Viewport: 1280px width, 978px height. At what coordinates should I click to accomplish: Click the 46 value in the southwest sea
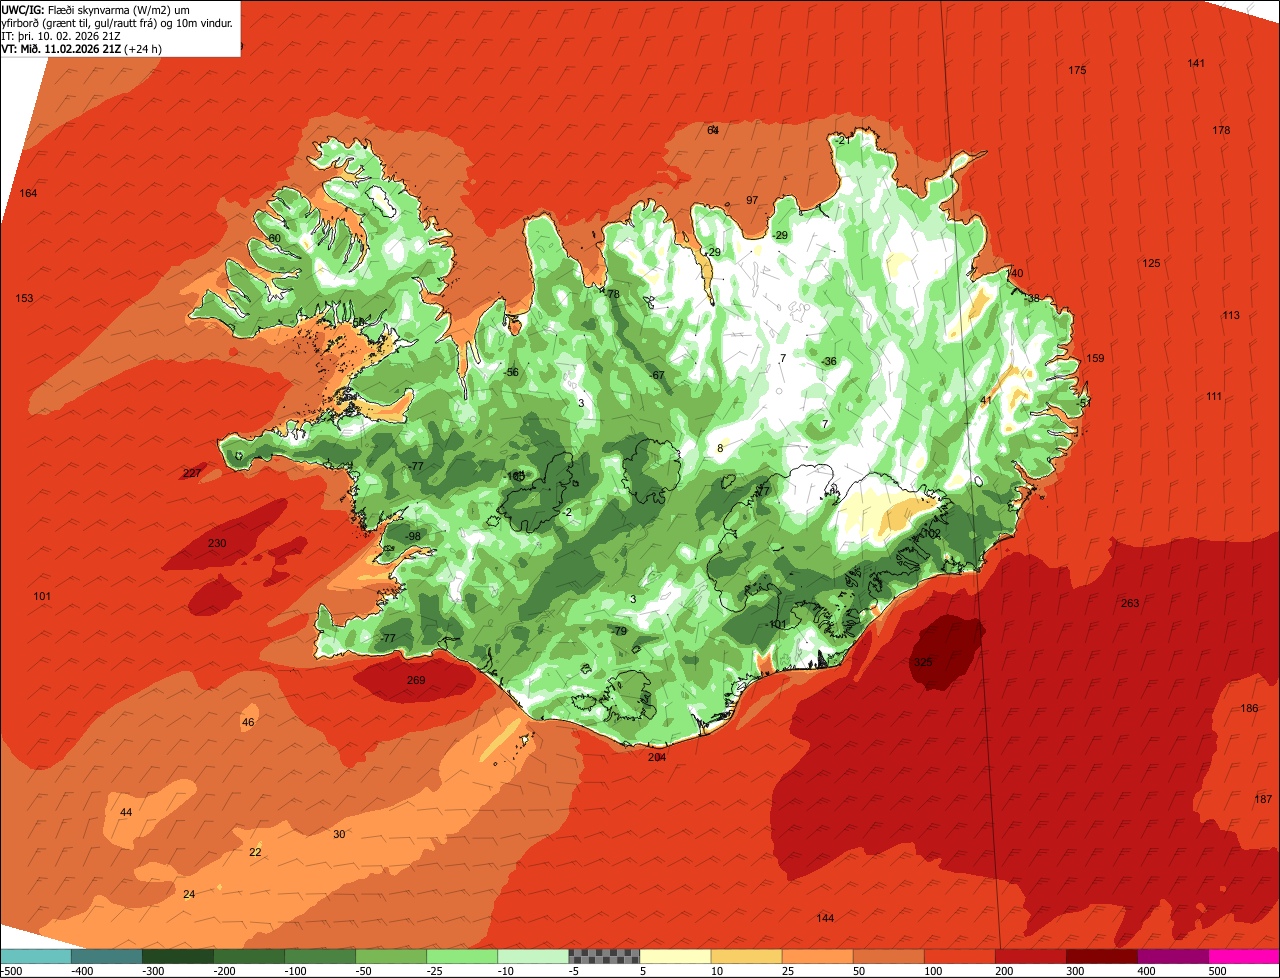248,723
